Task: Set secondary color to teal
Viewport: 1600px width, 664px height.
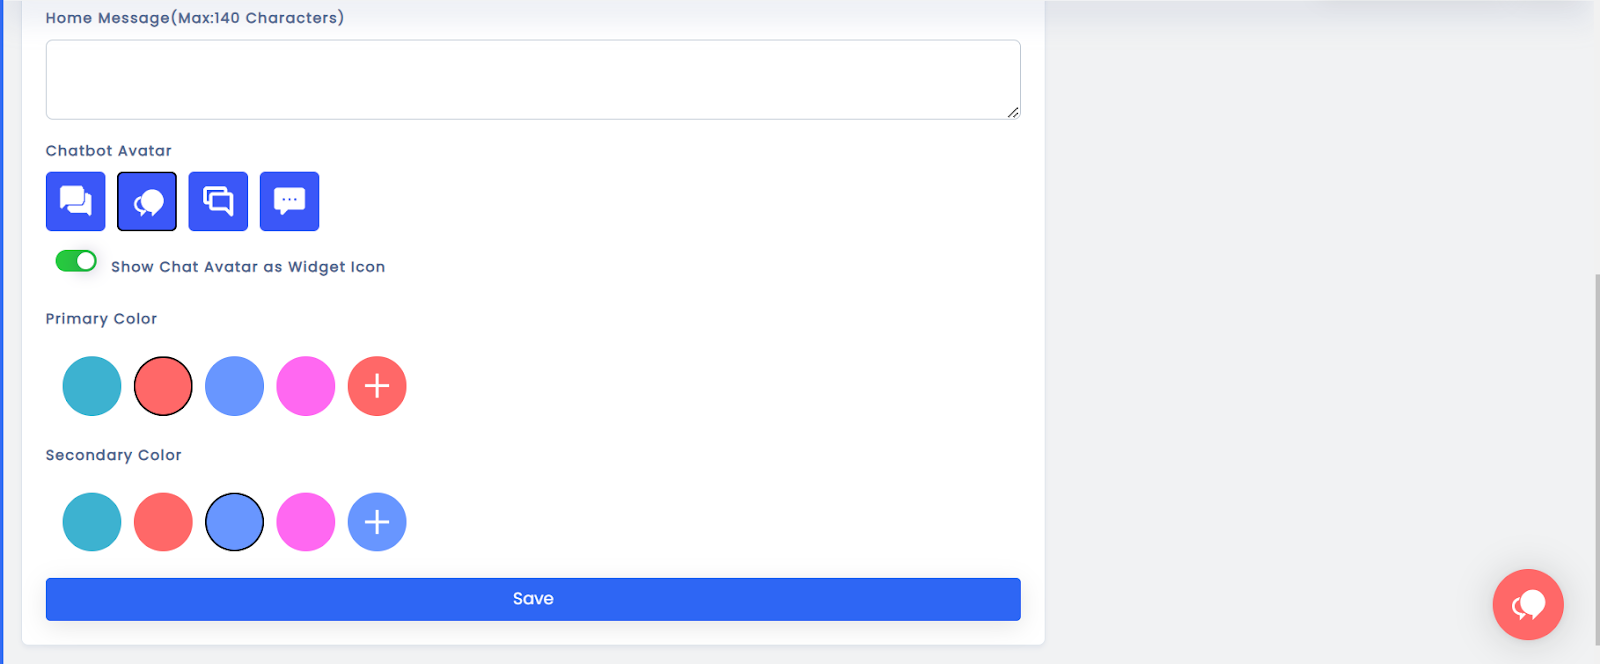Action: coord(92,522)
